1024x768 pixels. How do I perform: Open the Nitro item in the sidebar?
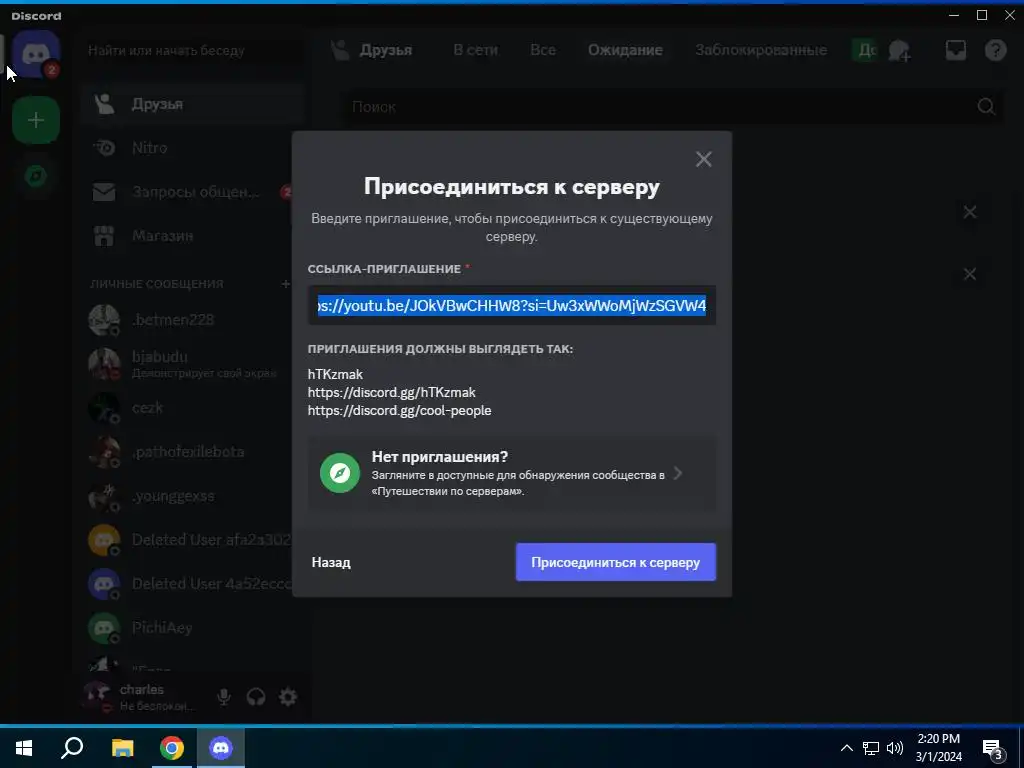[193, 148]
